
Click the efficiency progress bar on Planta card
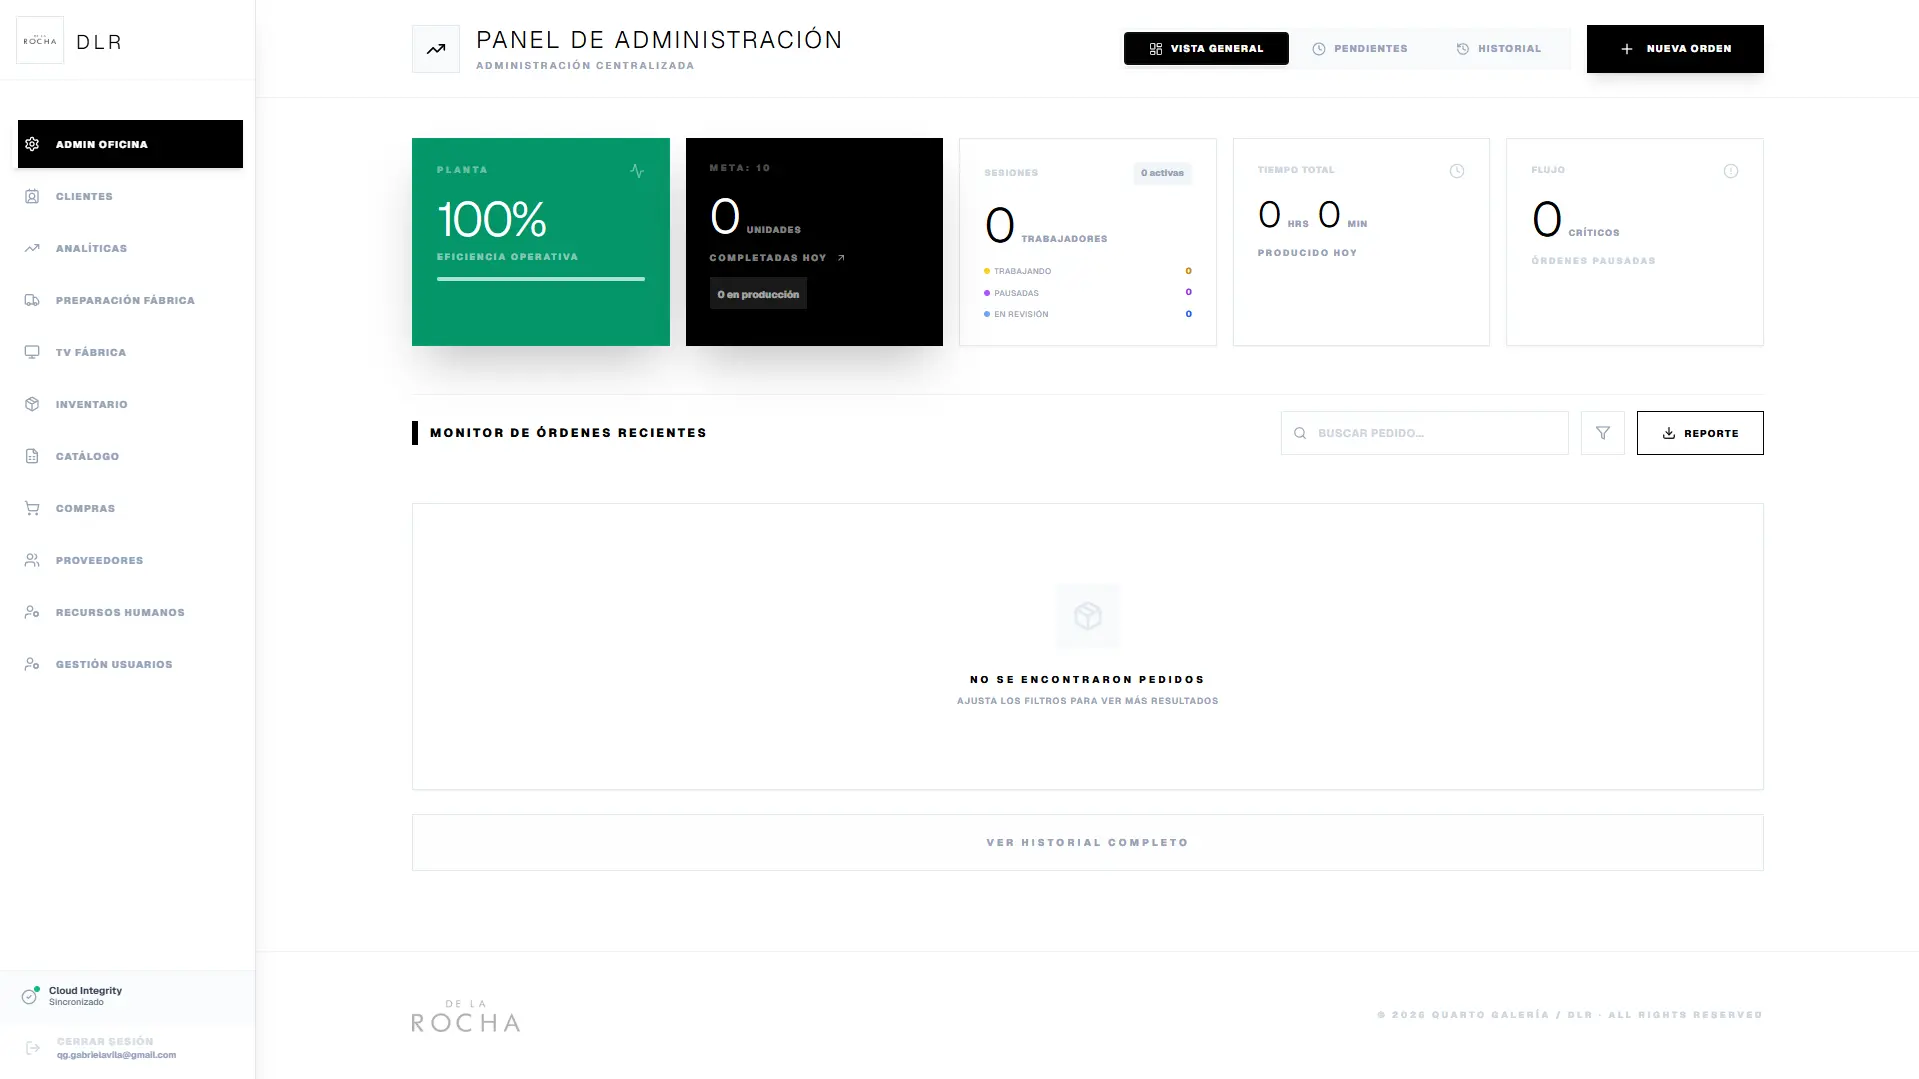(x=541, y=279)
